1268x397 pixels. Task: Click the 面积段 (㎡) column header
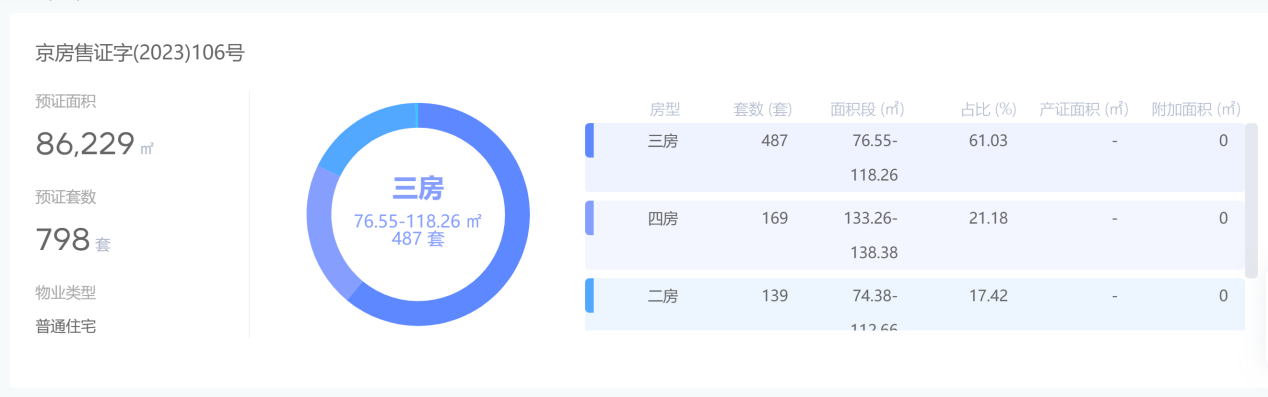point(867,109)
